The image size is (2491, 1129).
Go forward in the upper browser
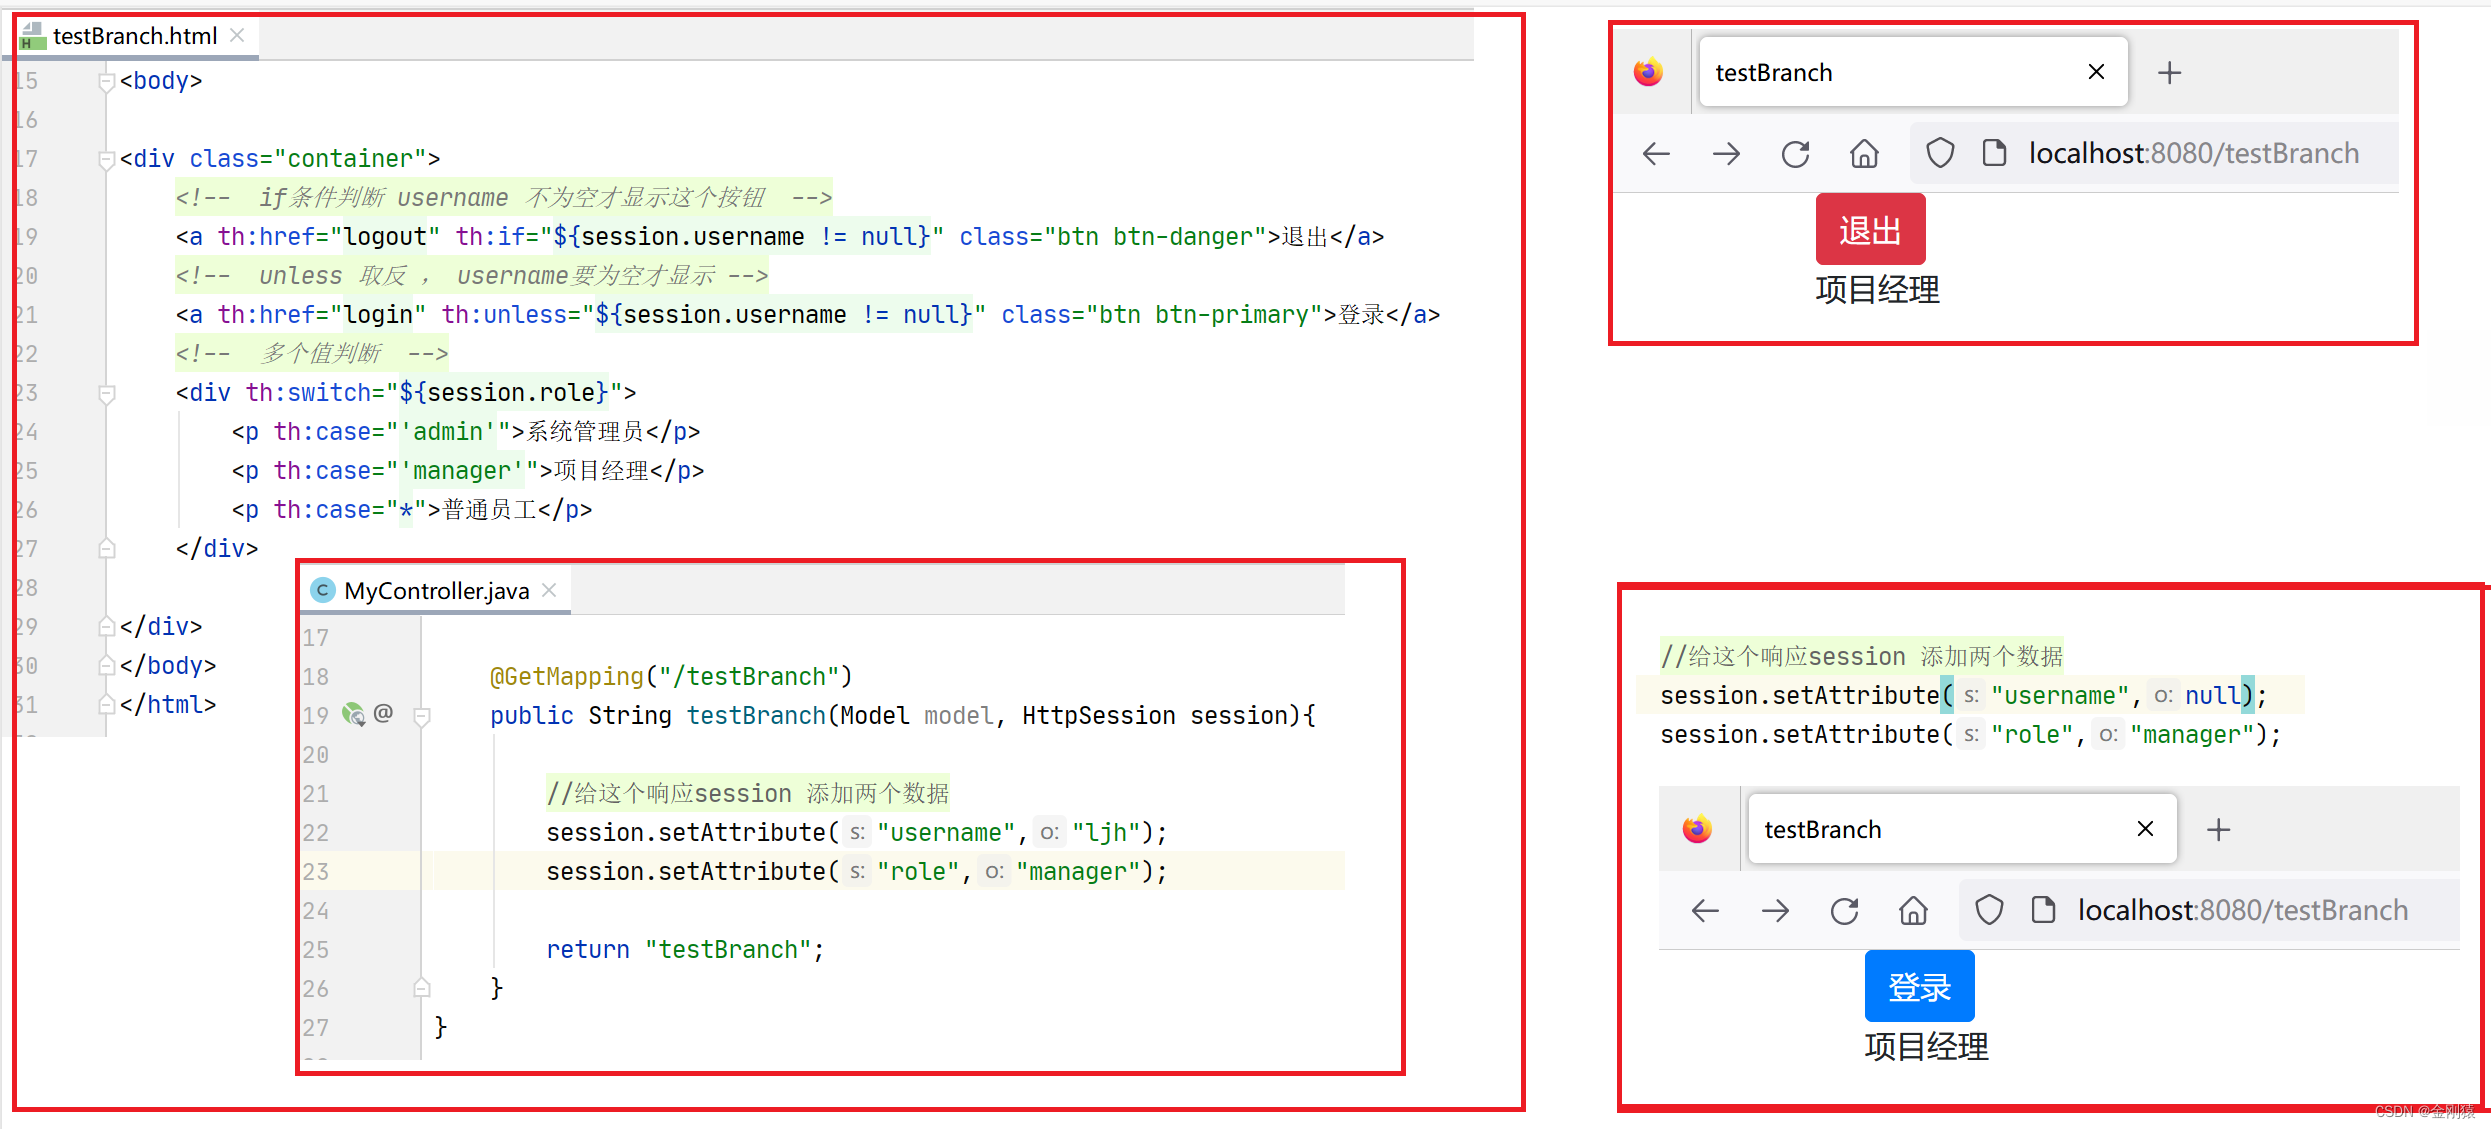pos(1726,154)
